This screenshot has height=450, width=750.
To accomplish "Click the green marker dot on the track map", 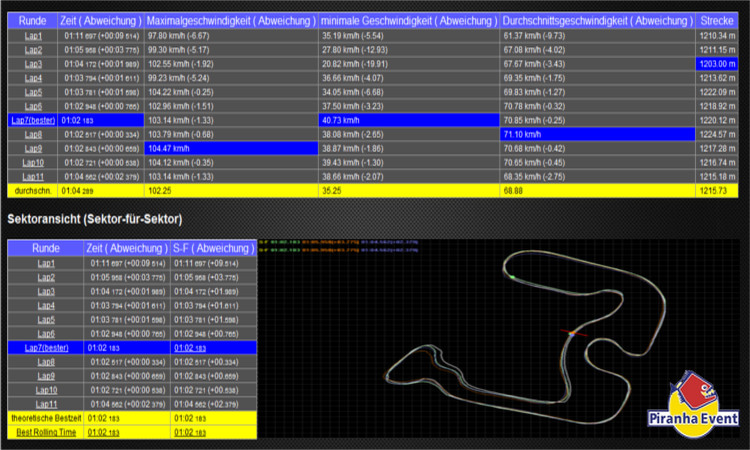I will click(513, 276).
